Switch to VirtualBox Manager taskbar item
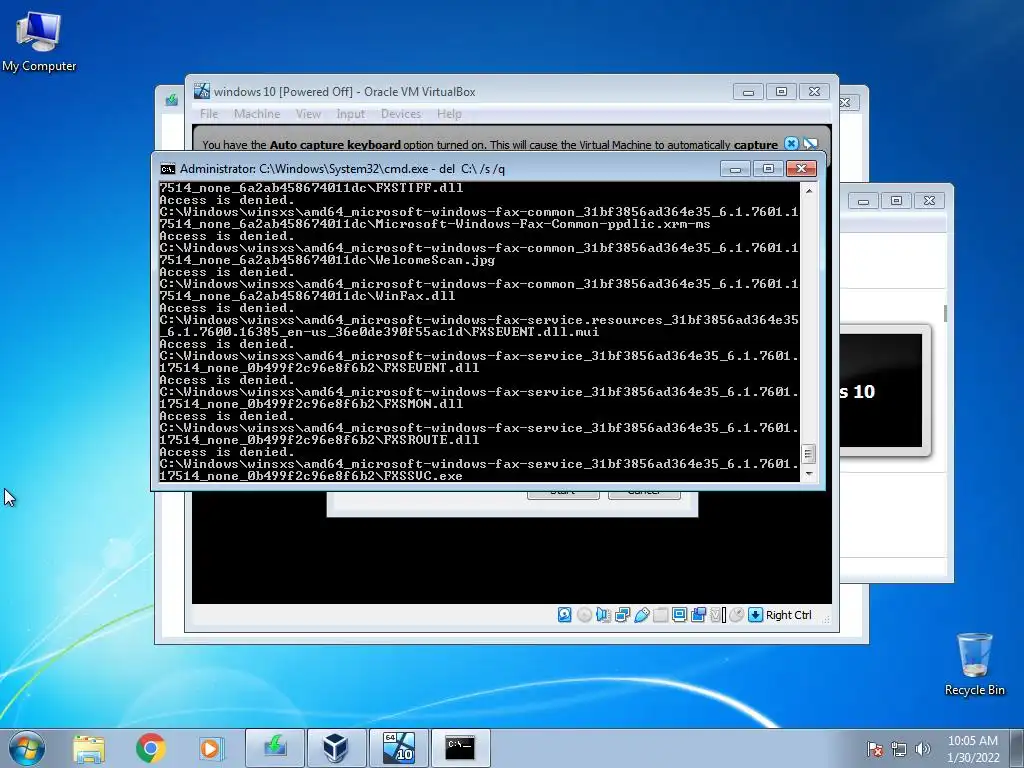Image resolution: width=1024 pixels, height=768 pixels. [336, 748]
